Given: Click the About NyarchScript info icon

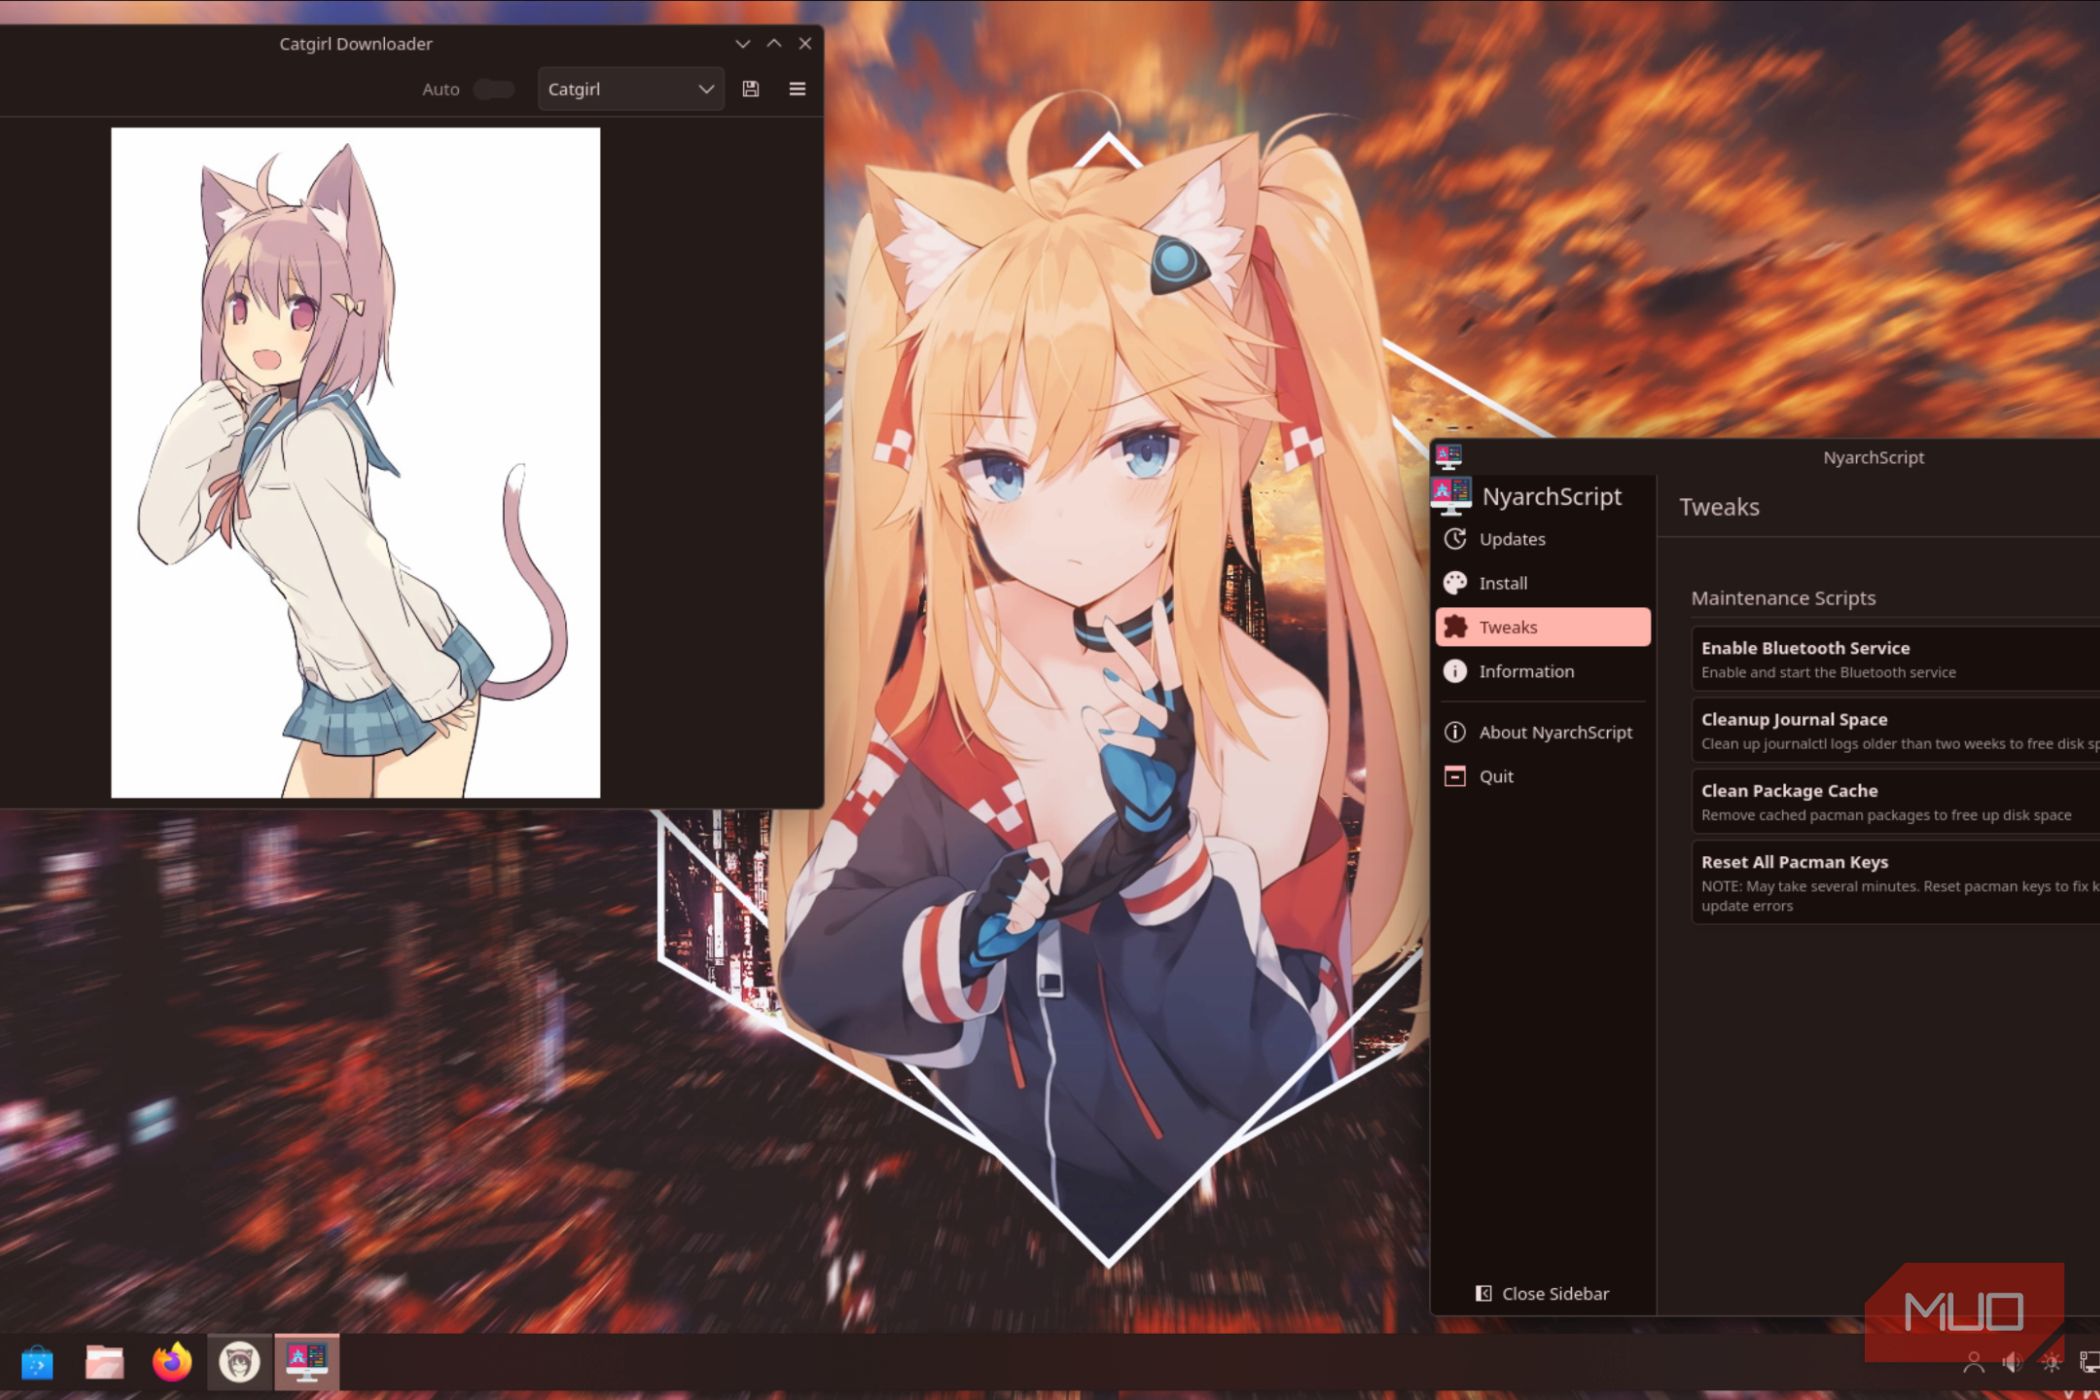Looking at the screenshot, I should (1455, 732).
